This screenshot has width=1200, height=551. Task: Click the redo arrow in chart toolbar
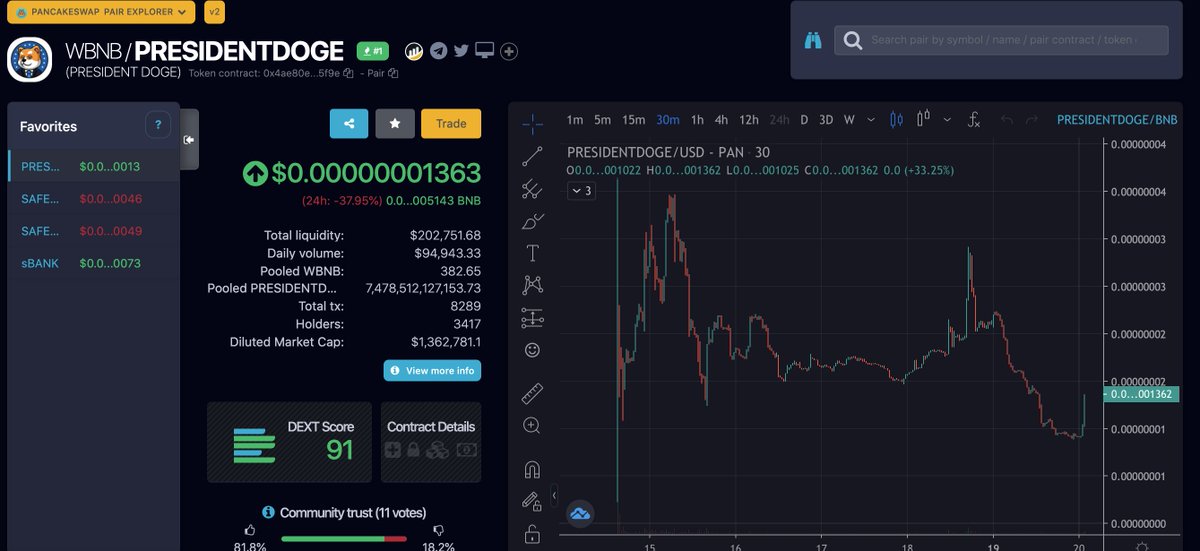click(1033, 120)
